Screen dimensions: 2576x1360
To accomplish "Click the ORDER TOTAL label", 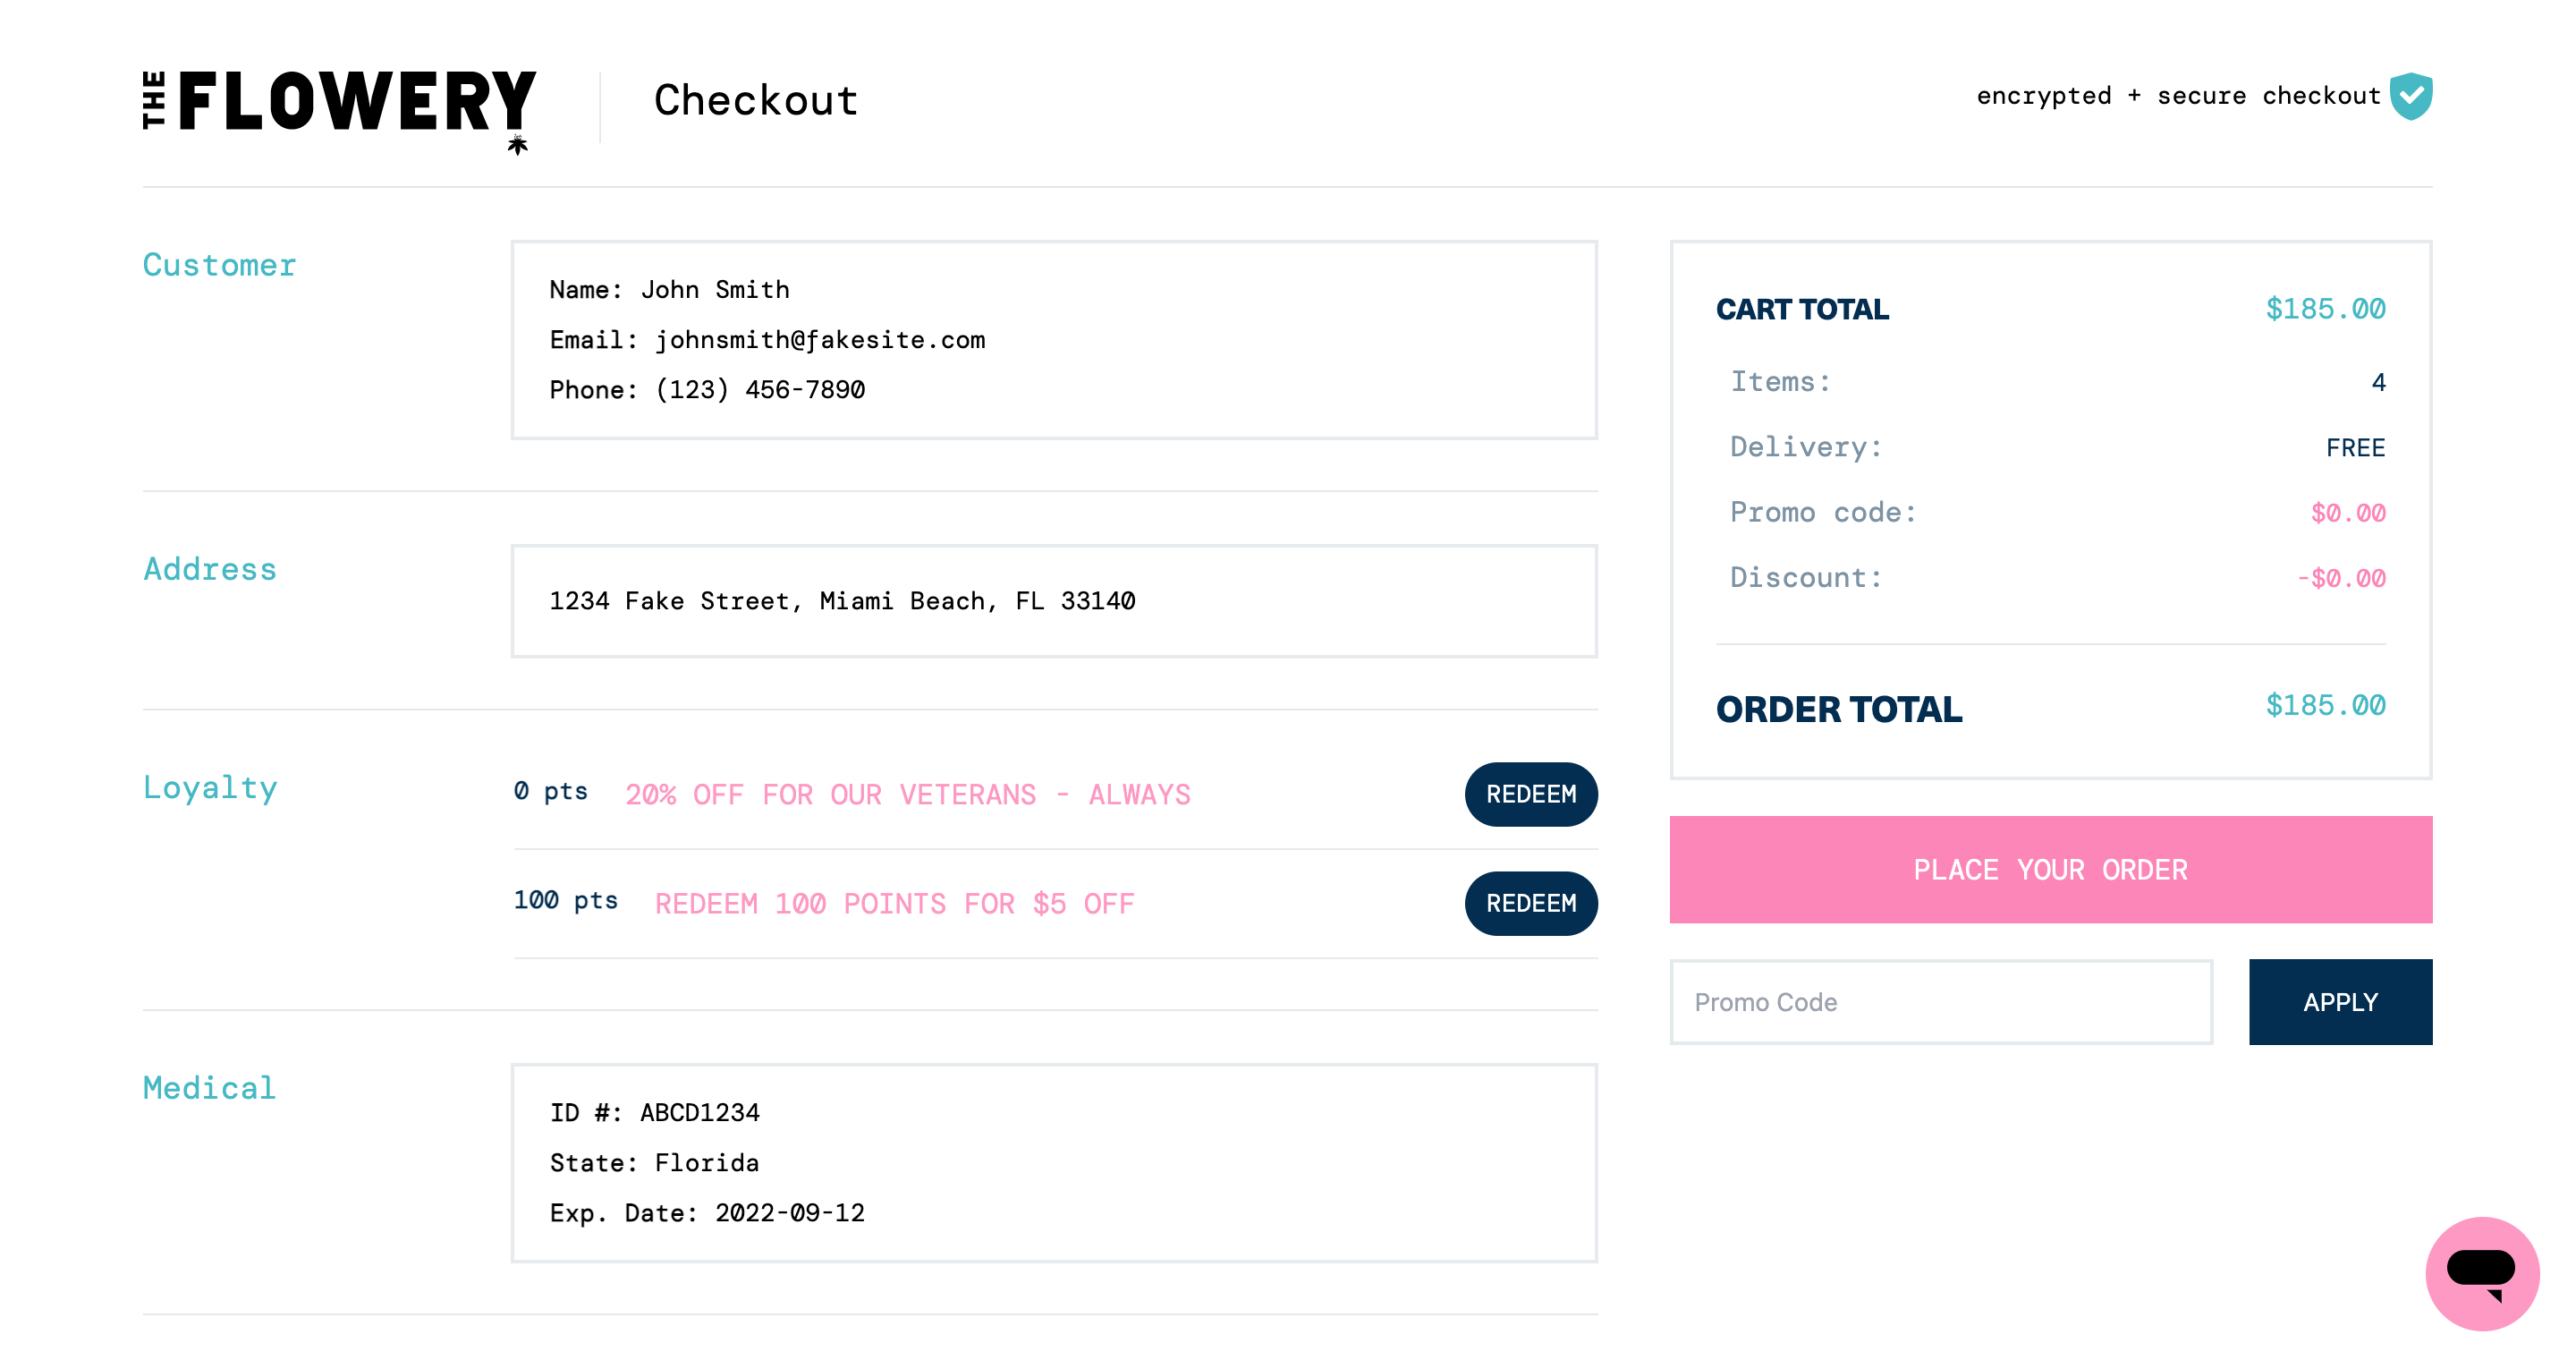I will click(x=1839, y=709).
